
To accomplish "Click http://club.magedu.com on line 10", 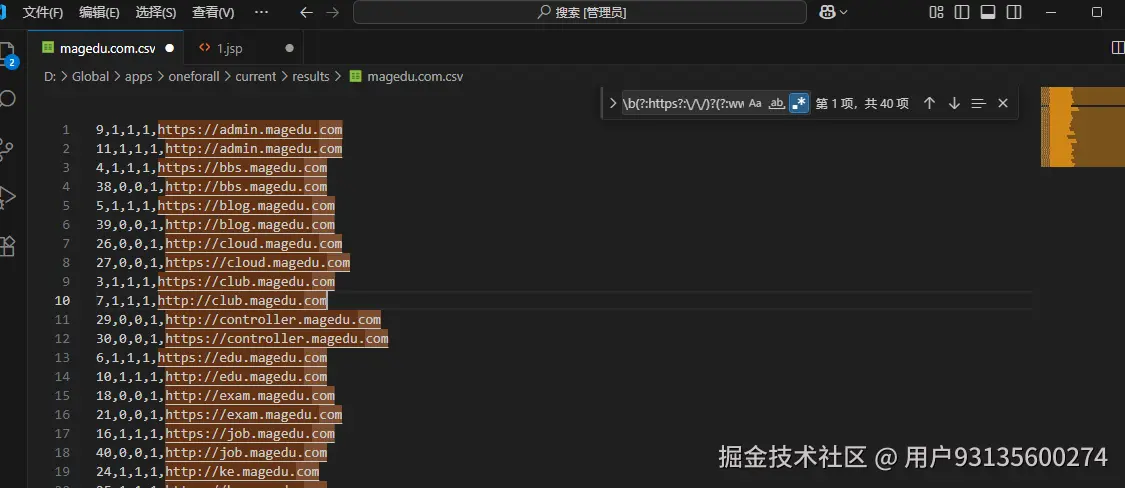I will (x=243, y=301).
